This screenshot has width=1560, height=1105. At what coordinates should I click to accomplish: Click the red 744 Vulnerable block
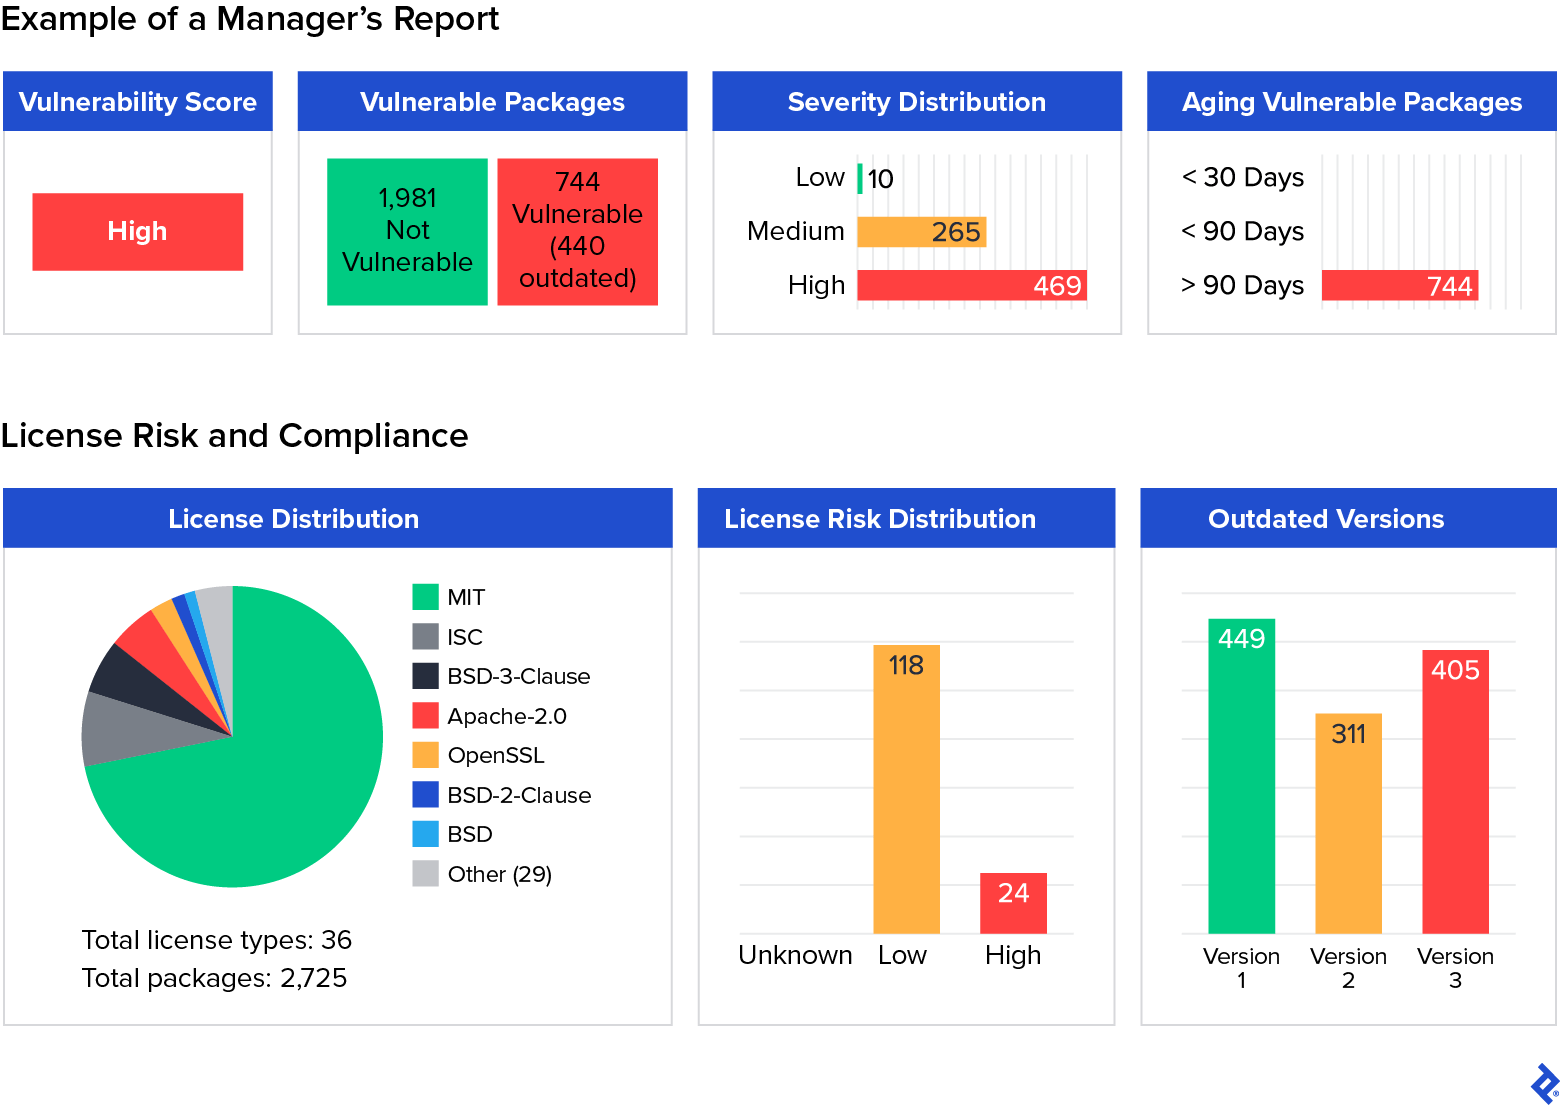577,231
